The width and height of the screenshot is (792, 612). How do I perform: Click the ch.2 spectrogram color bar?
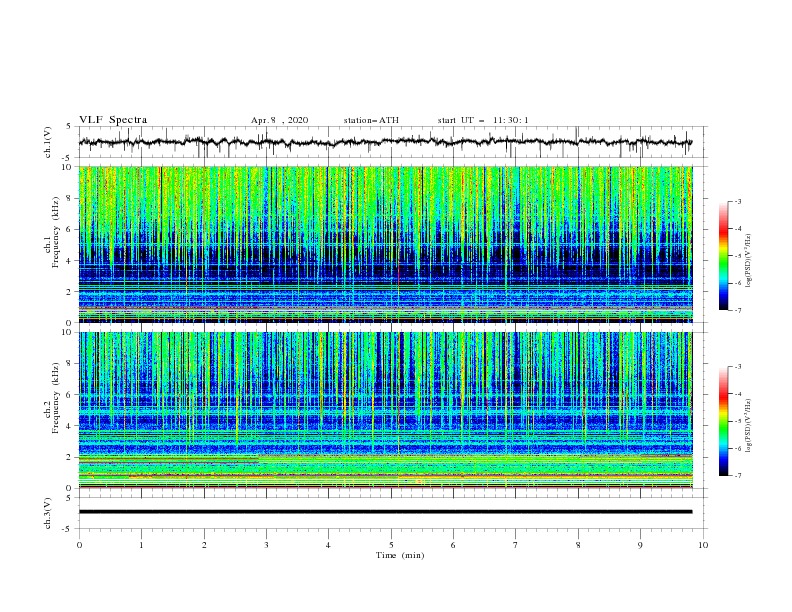point(724,421)
